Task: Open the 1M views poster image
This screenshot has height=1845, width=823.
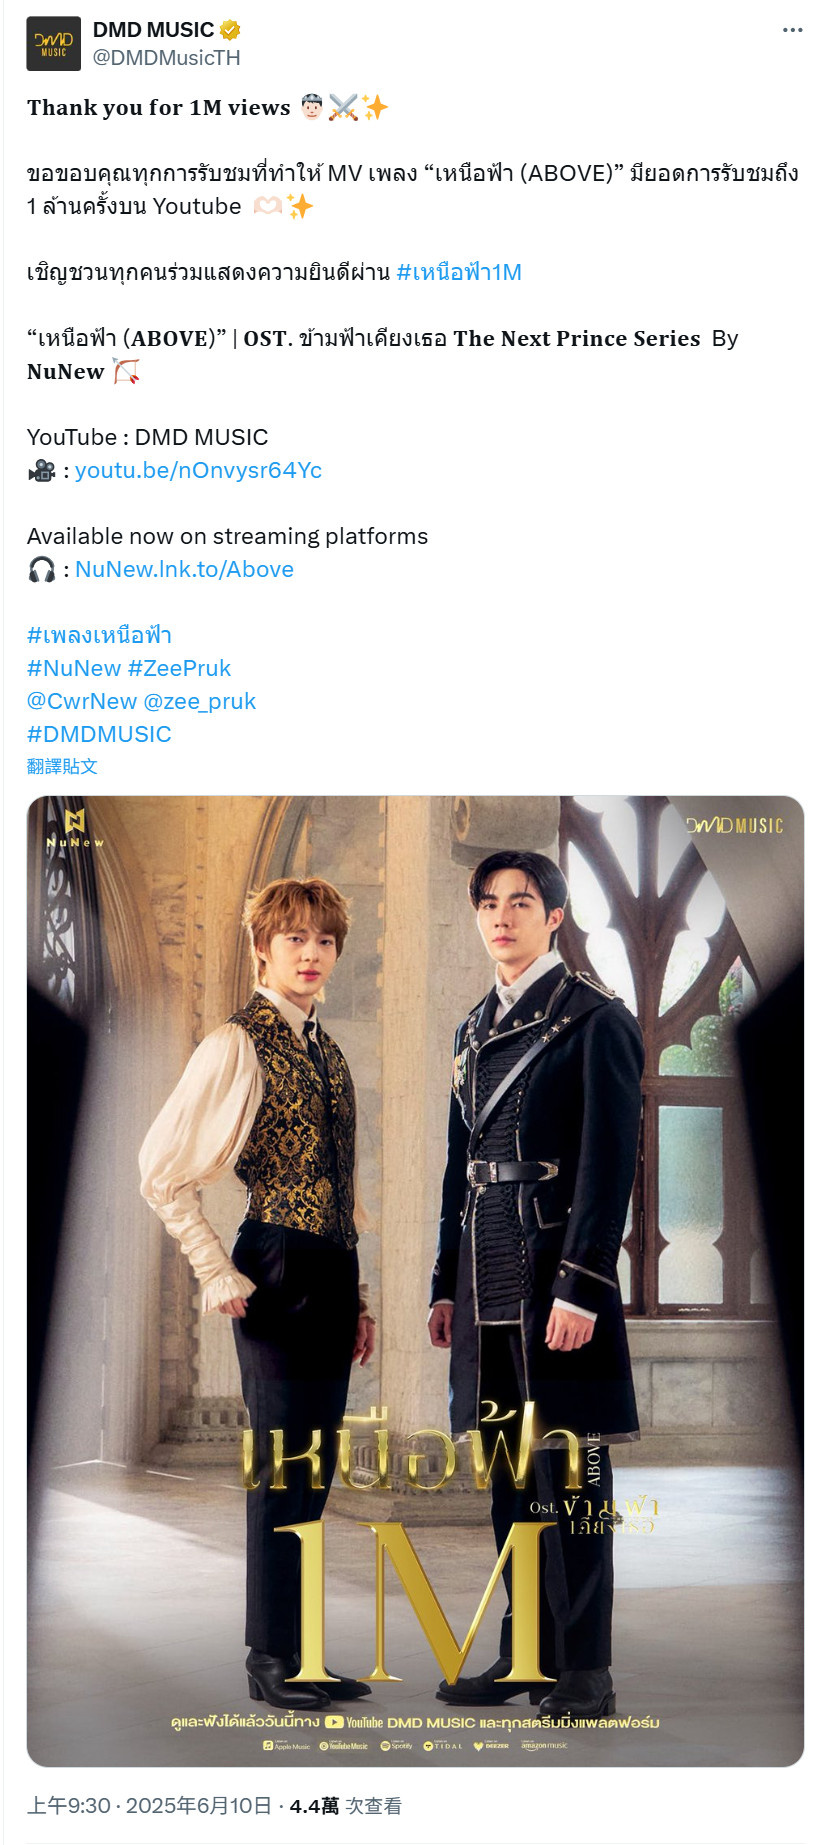Action: coord(415,1281)
